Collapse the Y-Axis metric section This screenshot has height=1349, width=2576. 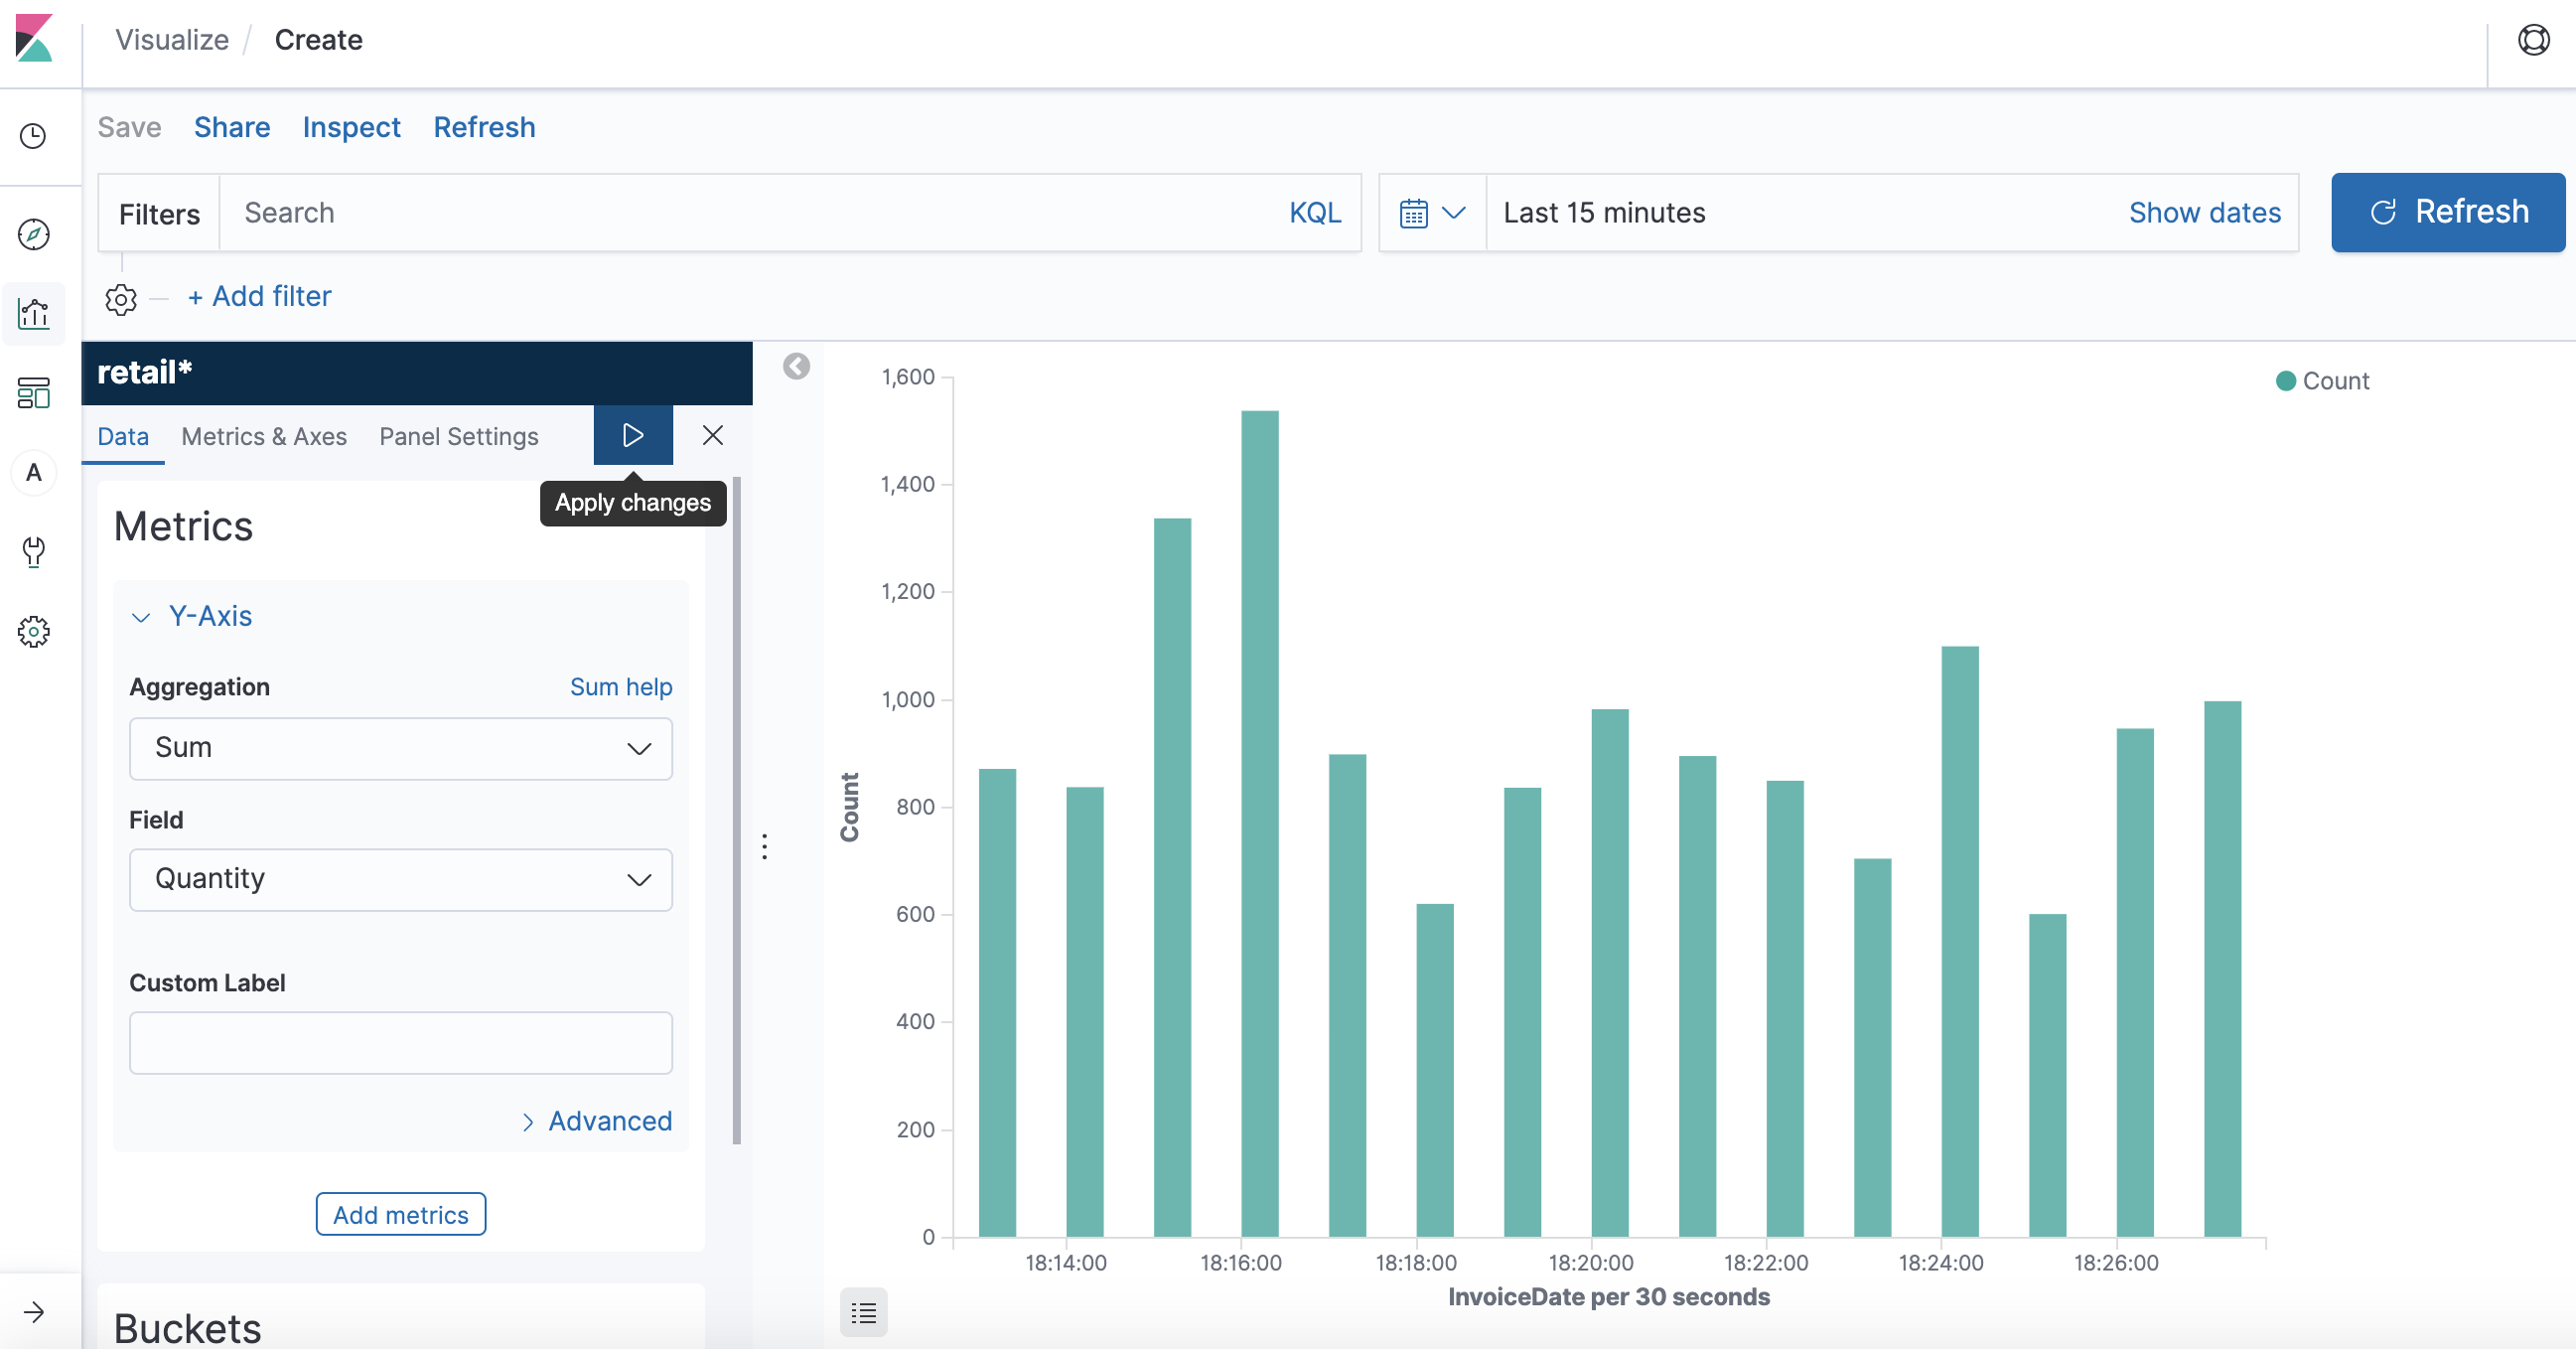(x=141, y=617)
